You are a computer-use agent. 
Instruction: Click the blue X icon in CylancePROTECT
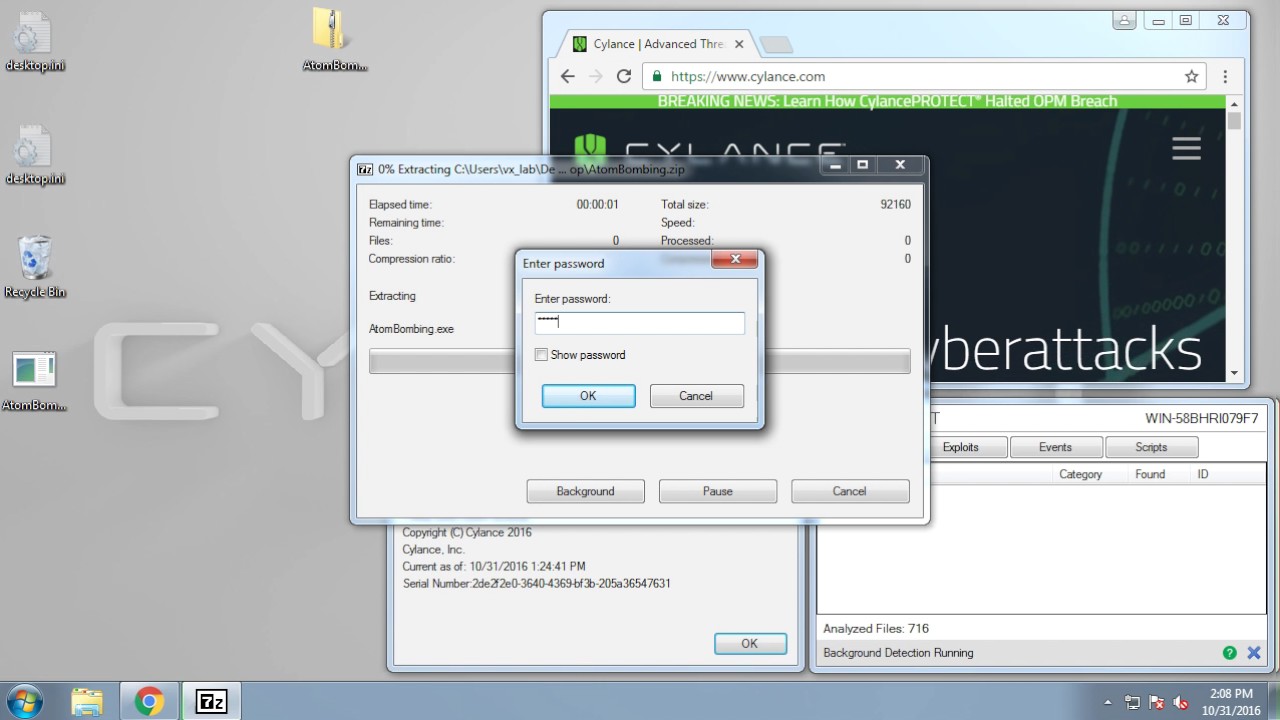[x=1254, y=653]
